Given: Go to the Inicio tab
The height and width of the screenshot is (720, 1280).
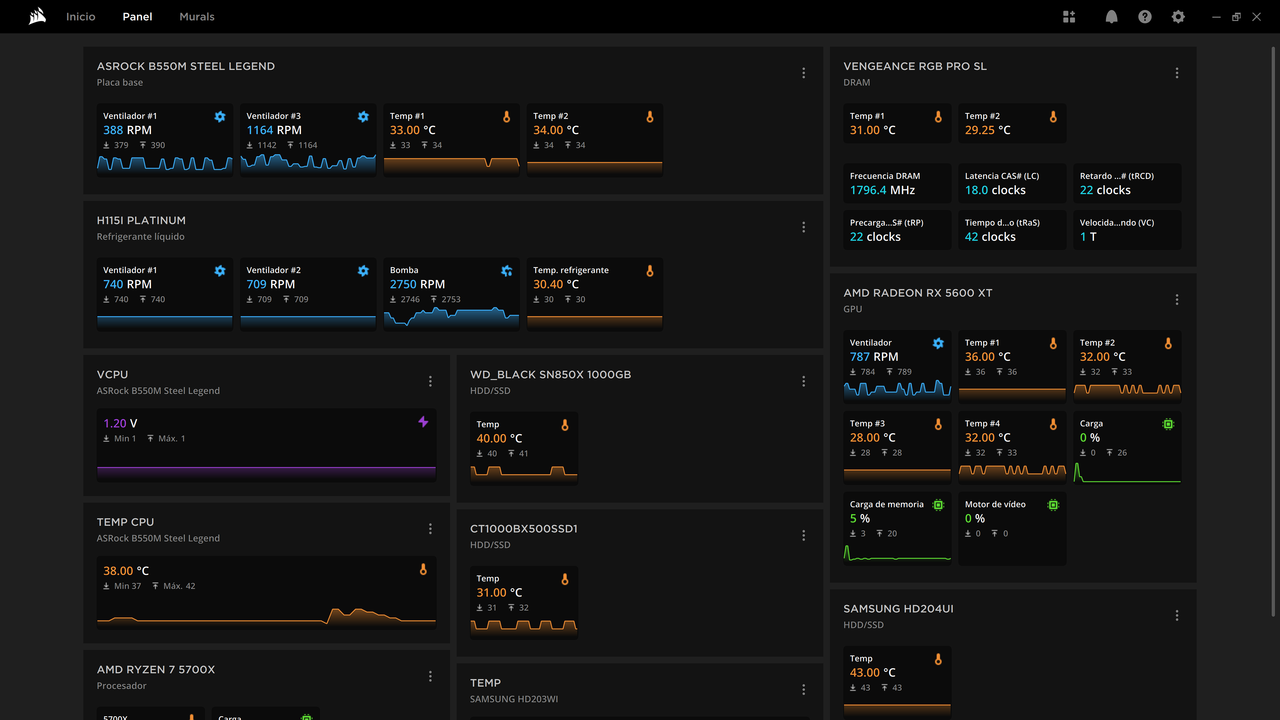Looking at the screenshot, I should pos(81,17).
